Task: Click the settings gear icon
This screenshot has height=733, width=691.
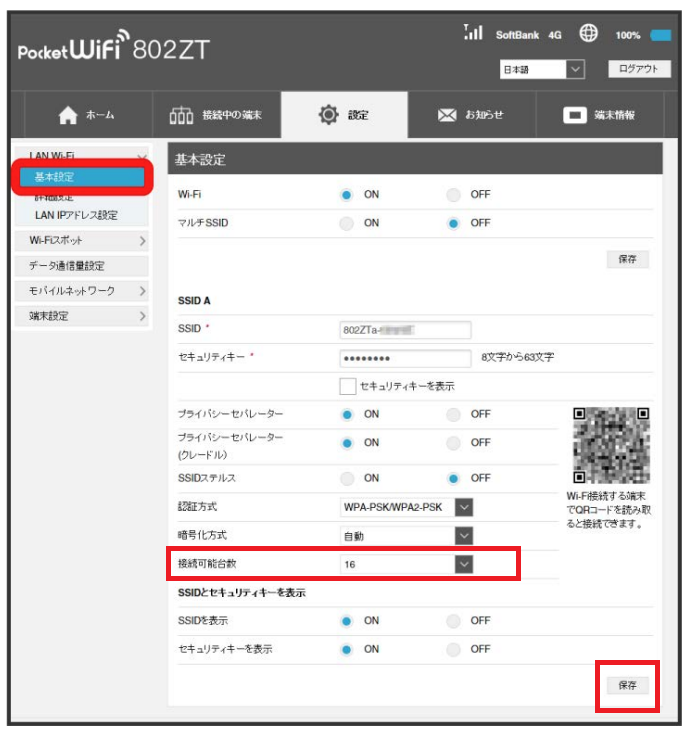Action: click(x=328, y=115)
